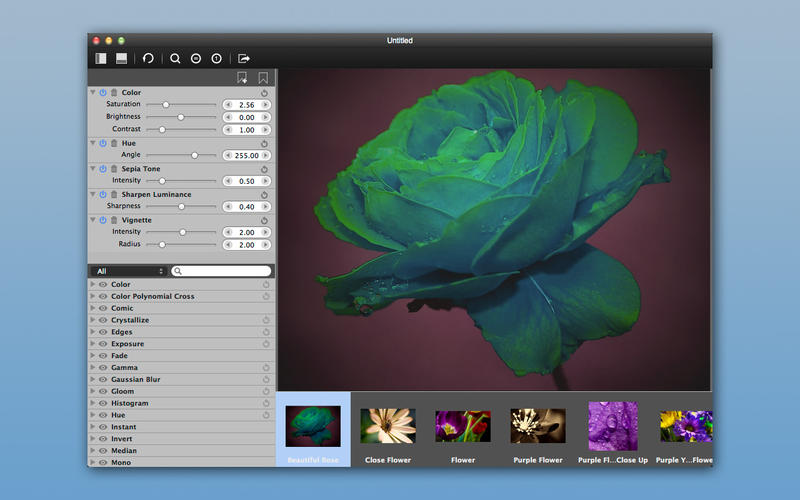
Task: Select the Invert filter in the list
Action: point(123,439)
